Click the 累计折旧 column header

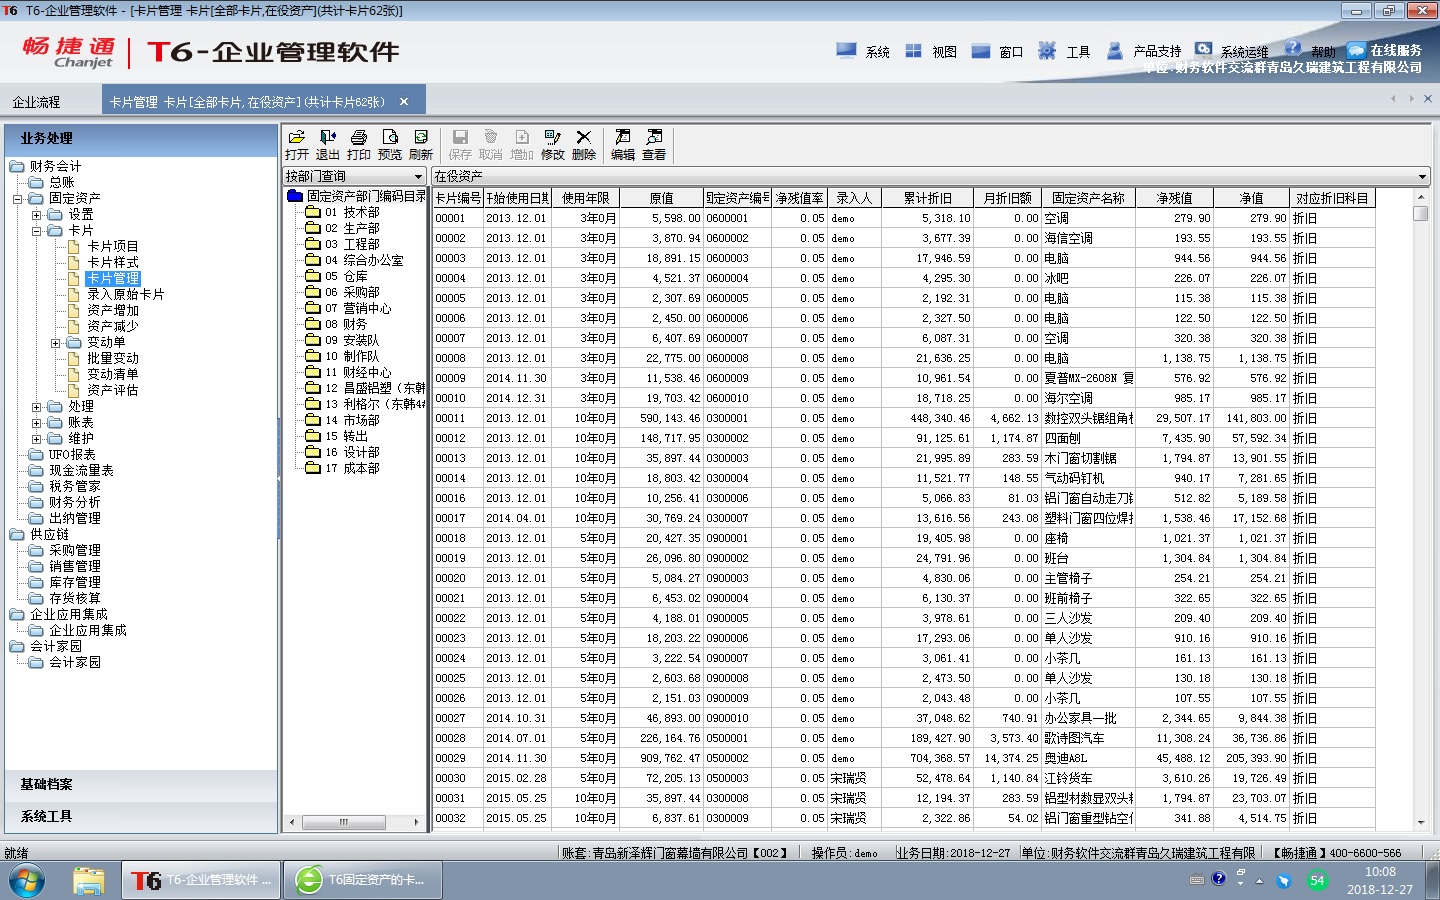click(x=927, y=199)
